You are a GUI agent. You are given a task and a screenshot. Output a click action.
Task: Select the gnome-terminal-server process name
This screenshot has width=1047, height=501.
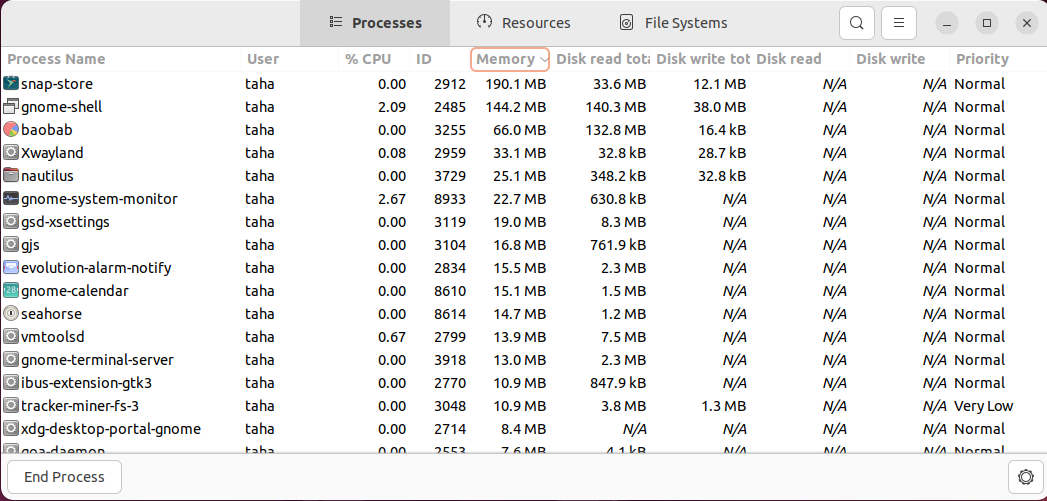(97, 360)
